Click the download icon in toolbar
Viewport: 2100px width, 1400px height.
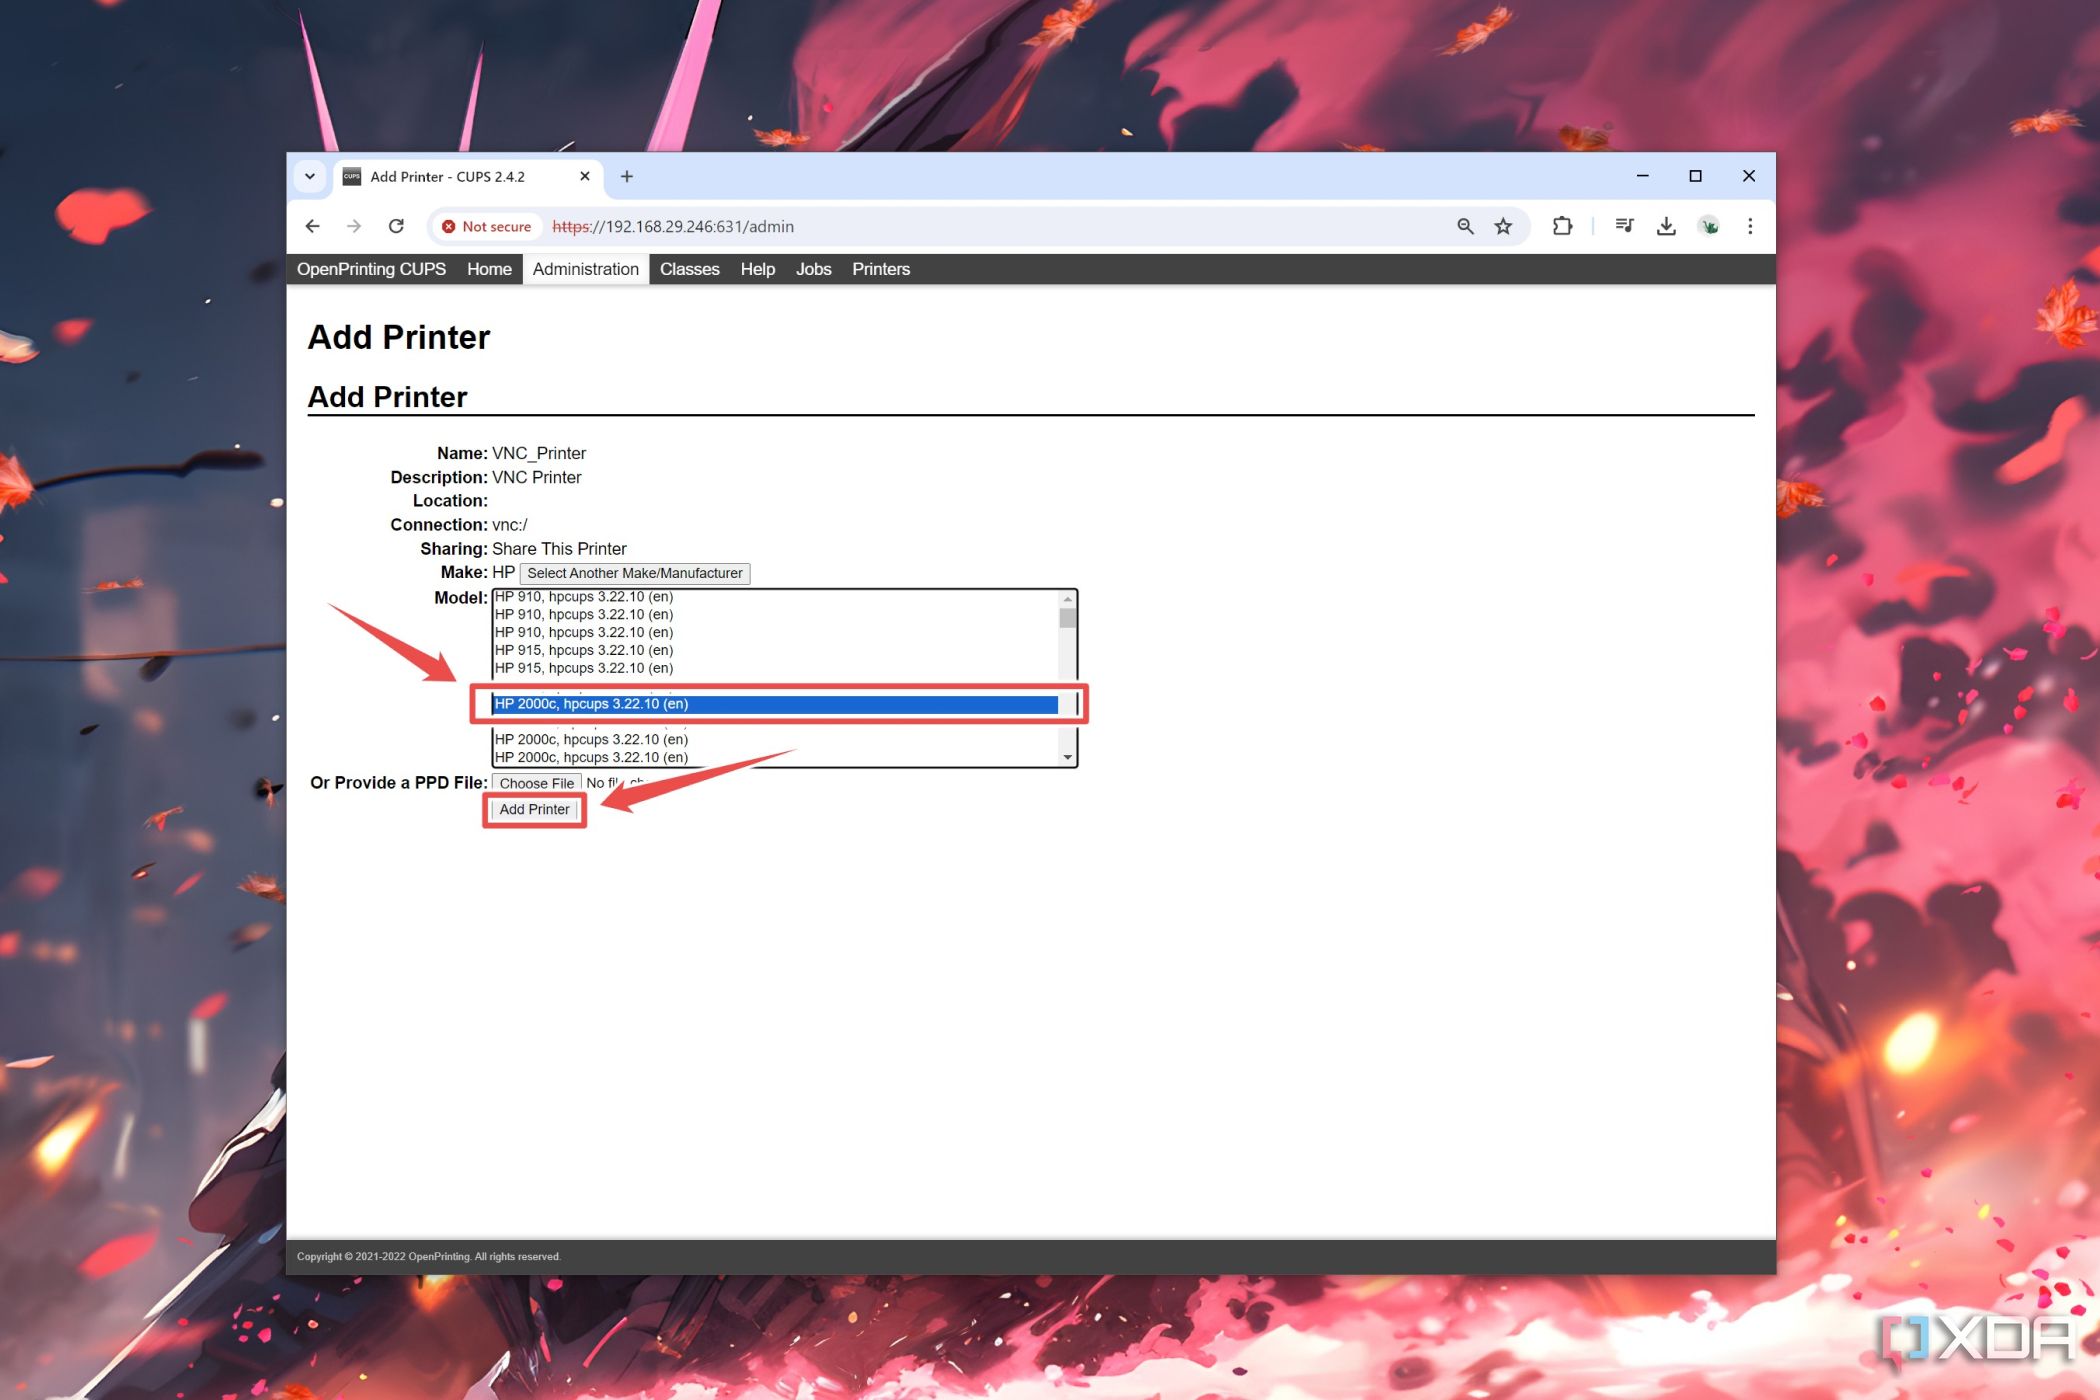1666,225
